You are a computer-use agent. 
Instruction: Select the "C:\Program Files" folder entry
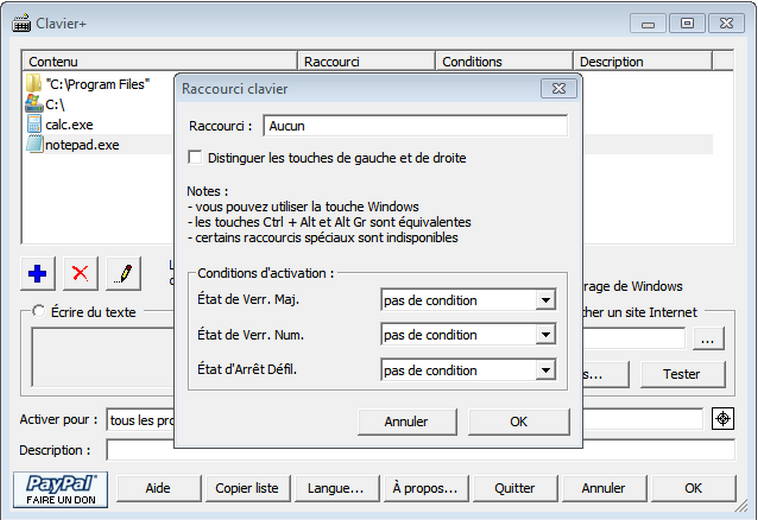[97, 84]
